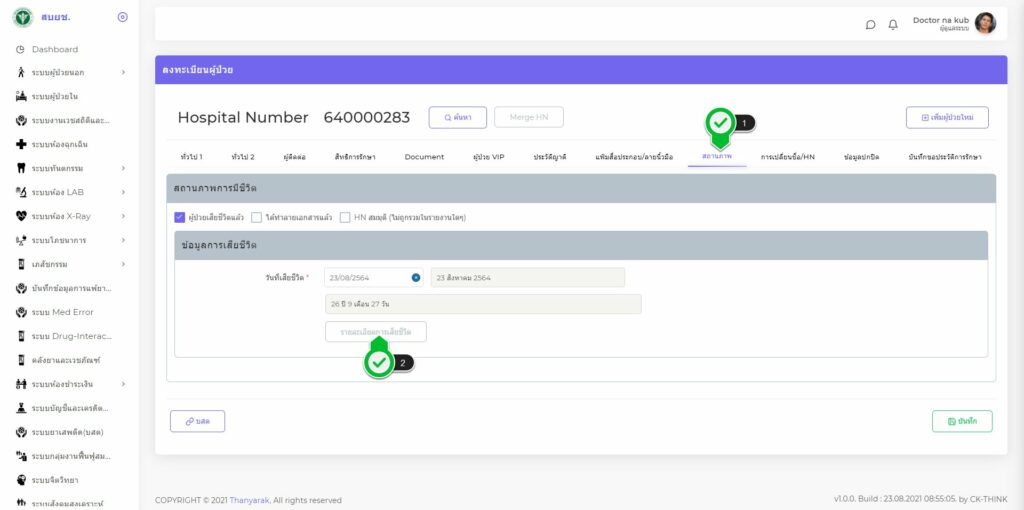Screen dimensions: 1024x510
Task: Expand the ระบบห้อง LAB submenu arrow
Action: (x=123, y=192)
